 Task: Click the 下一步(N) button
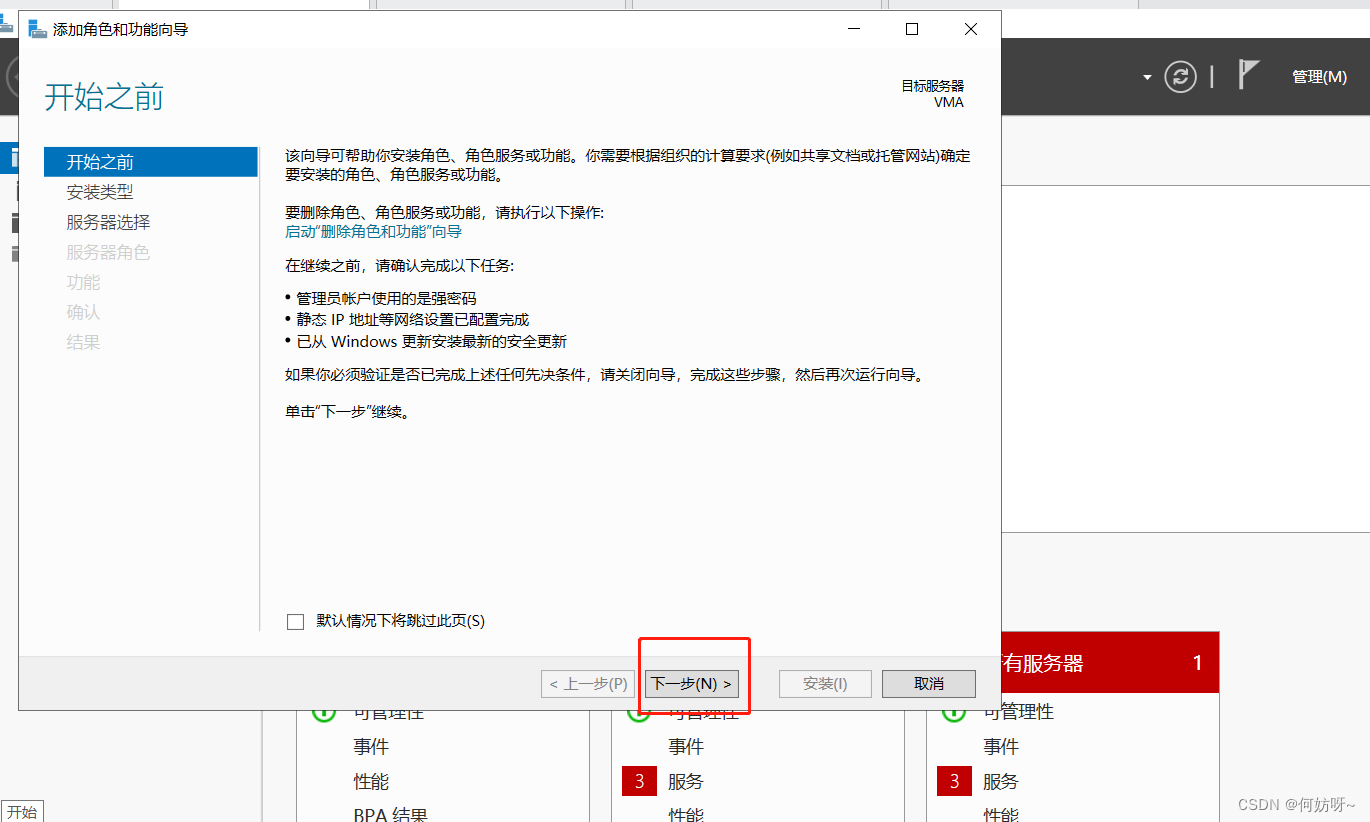pyautogui.click(x=692, y=684)
